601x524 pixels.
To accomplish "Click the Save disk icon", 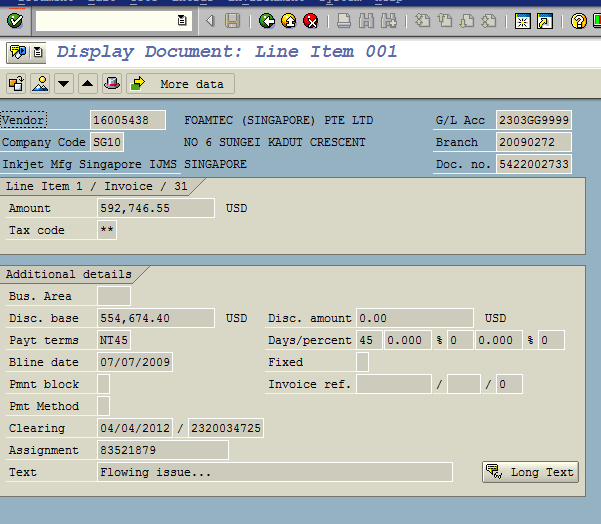I will click(x=232, y=20).
